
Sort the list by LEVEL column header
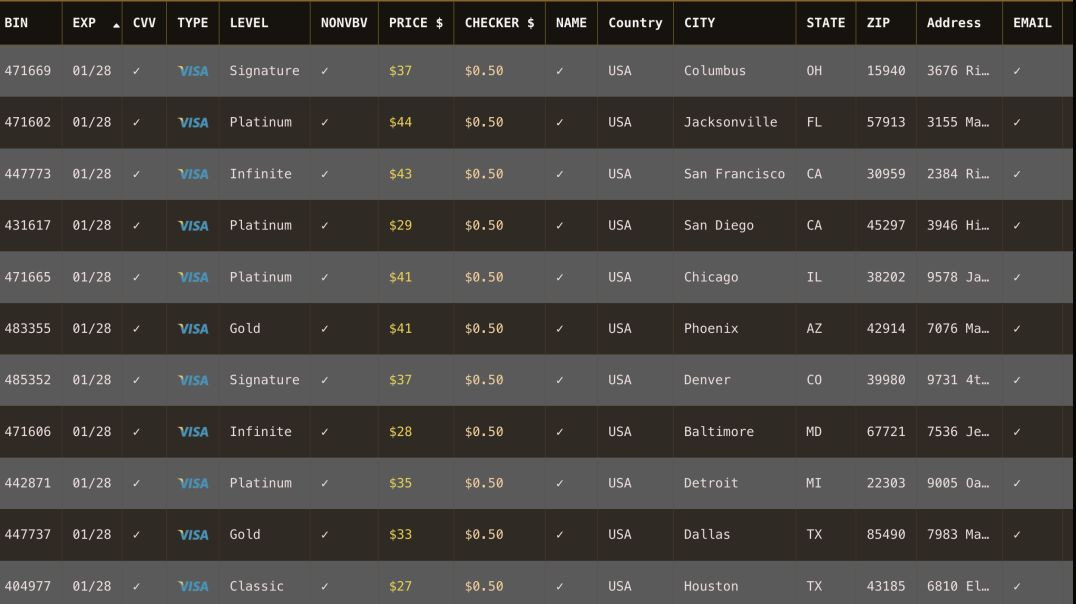(x=248, y=23)
